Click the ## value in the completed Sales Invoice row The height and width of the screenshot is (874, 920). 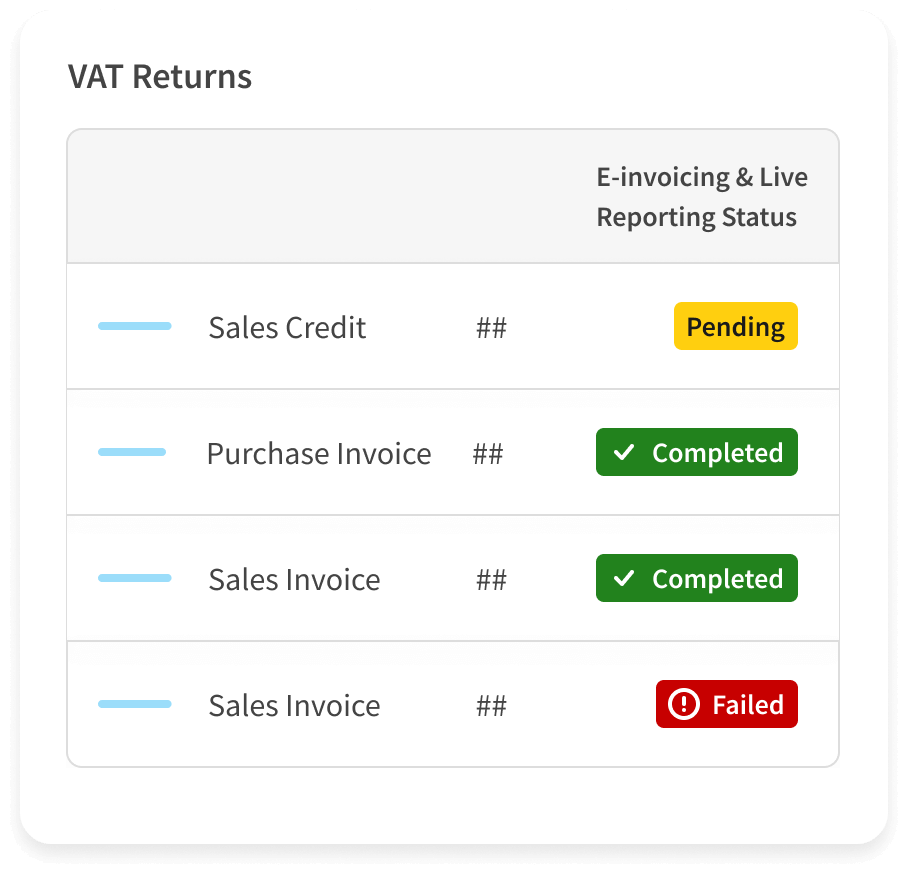(491, 580)
